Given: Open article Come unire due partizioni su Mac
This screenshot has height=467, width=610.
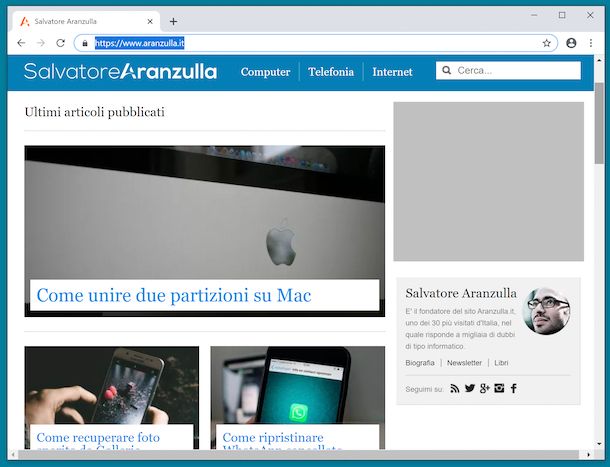Looking at the screenshot, I should 174,295.
